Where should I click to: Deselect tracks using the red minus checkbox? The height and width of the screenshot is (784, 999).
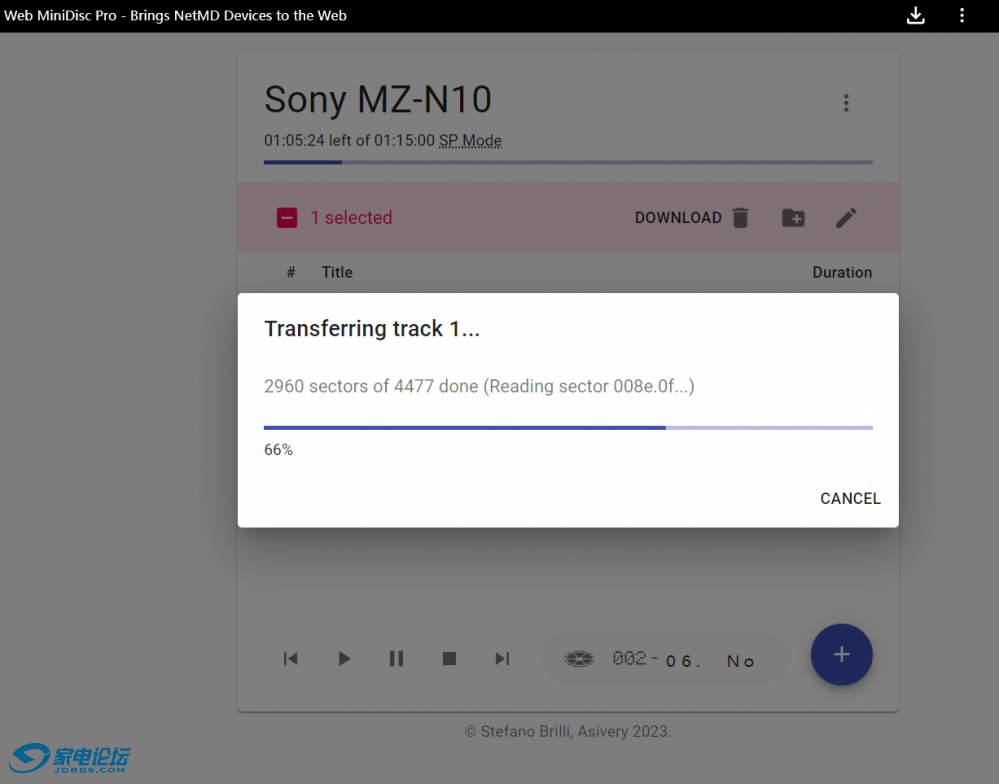pyautogui.click(x=287, y=218)
